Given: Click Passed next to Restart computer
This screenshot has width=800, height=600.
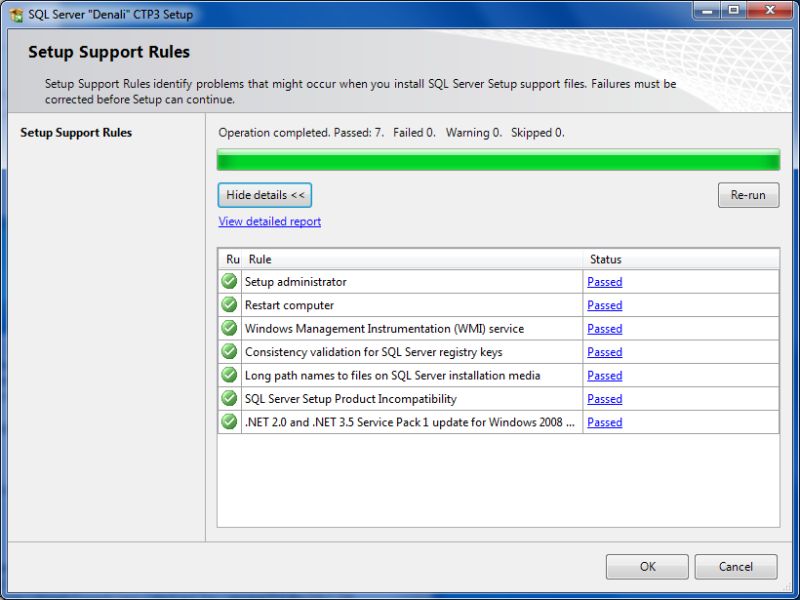Looking at the screenshot, I should point(604,305).
